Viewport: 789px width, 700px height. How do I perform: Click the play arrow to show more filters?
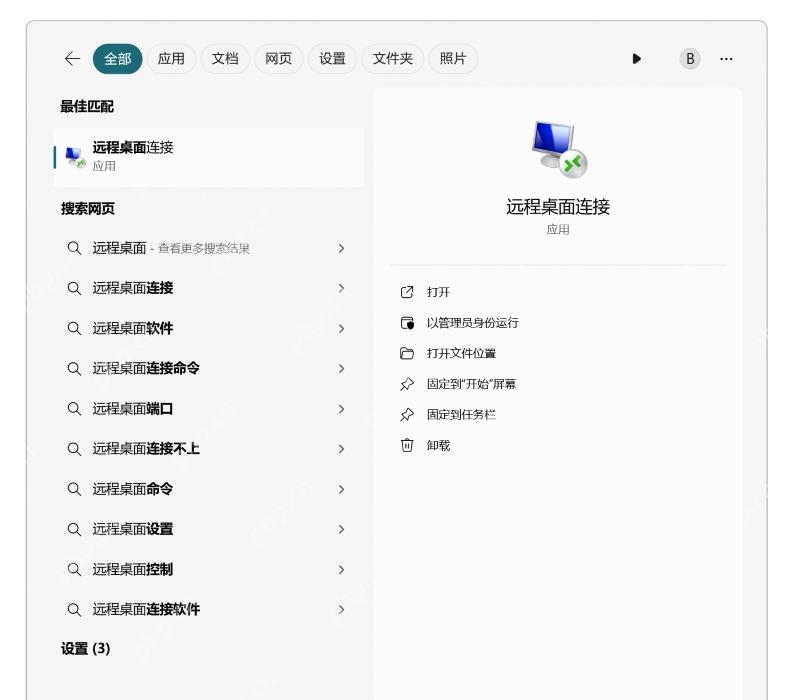pos(637,59)
